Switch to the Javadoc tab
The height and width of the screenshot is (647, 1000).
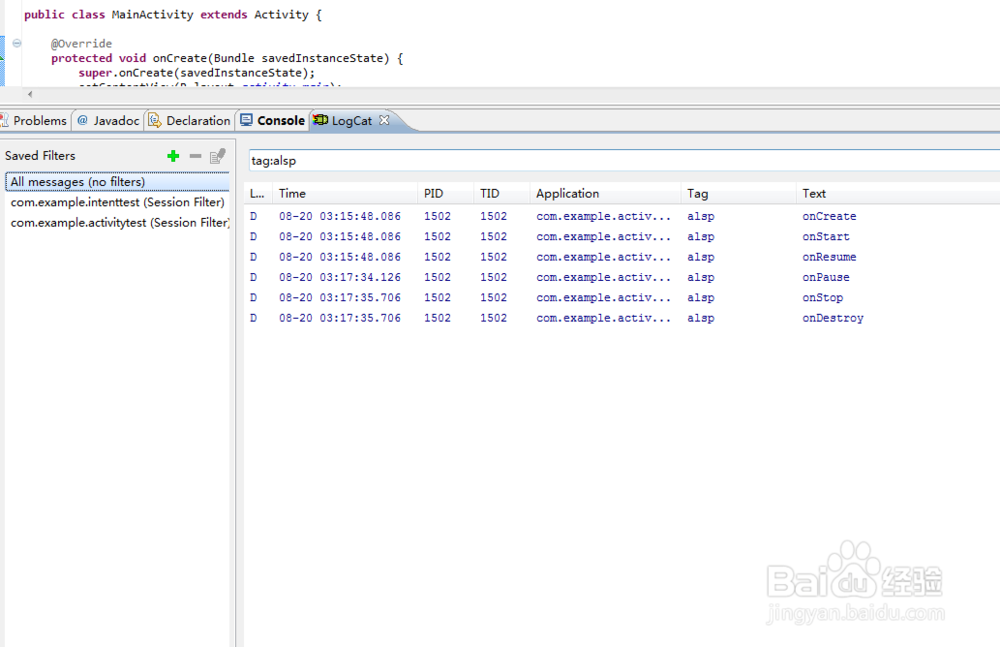click(x=108, y=121)
